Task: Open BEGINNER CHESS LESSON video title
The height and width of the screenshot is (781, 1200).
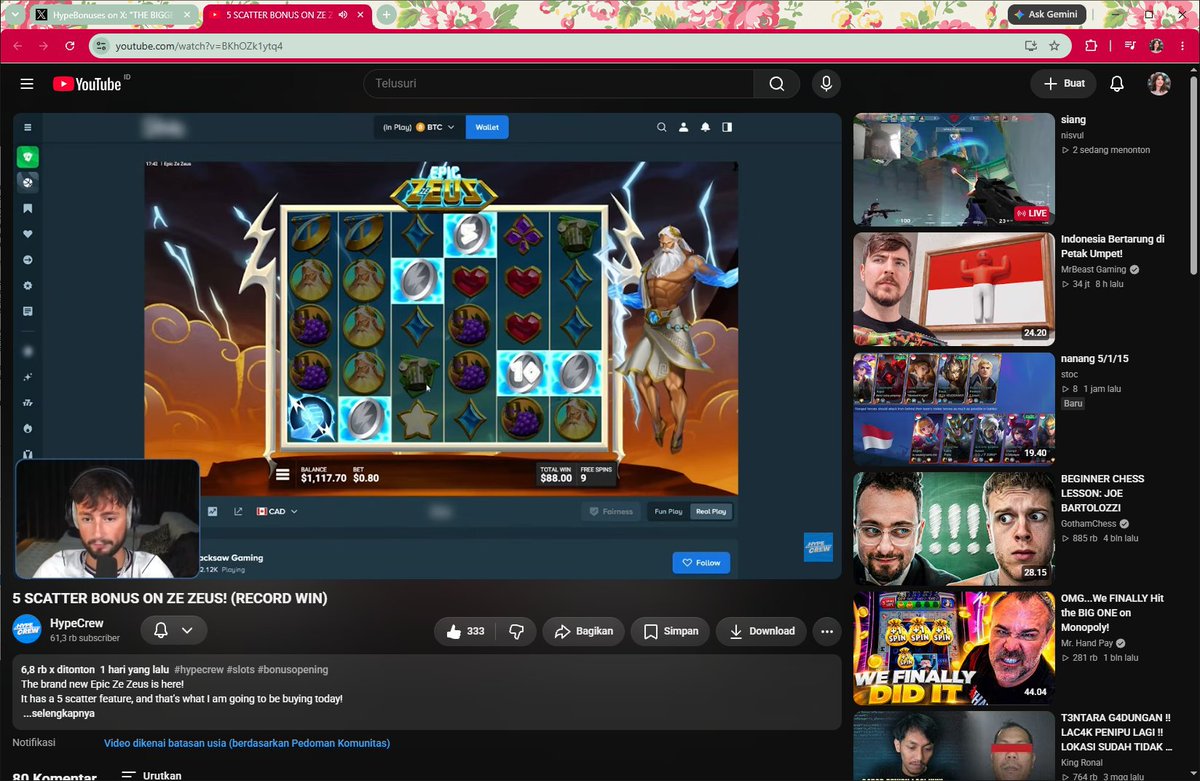Action: 1103,493
